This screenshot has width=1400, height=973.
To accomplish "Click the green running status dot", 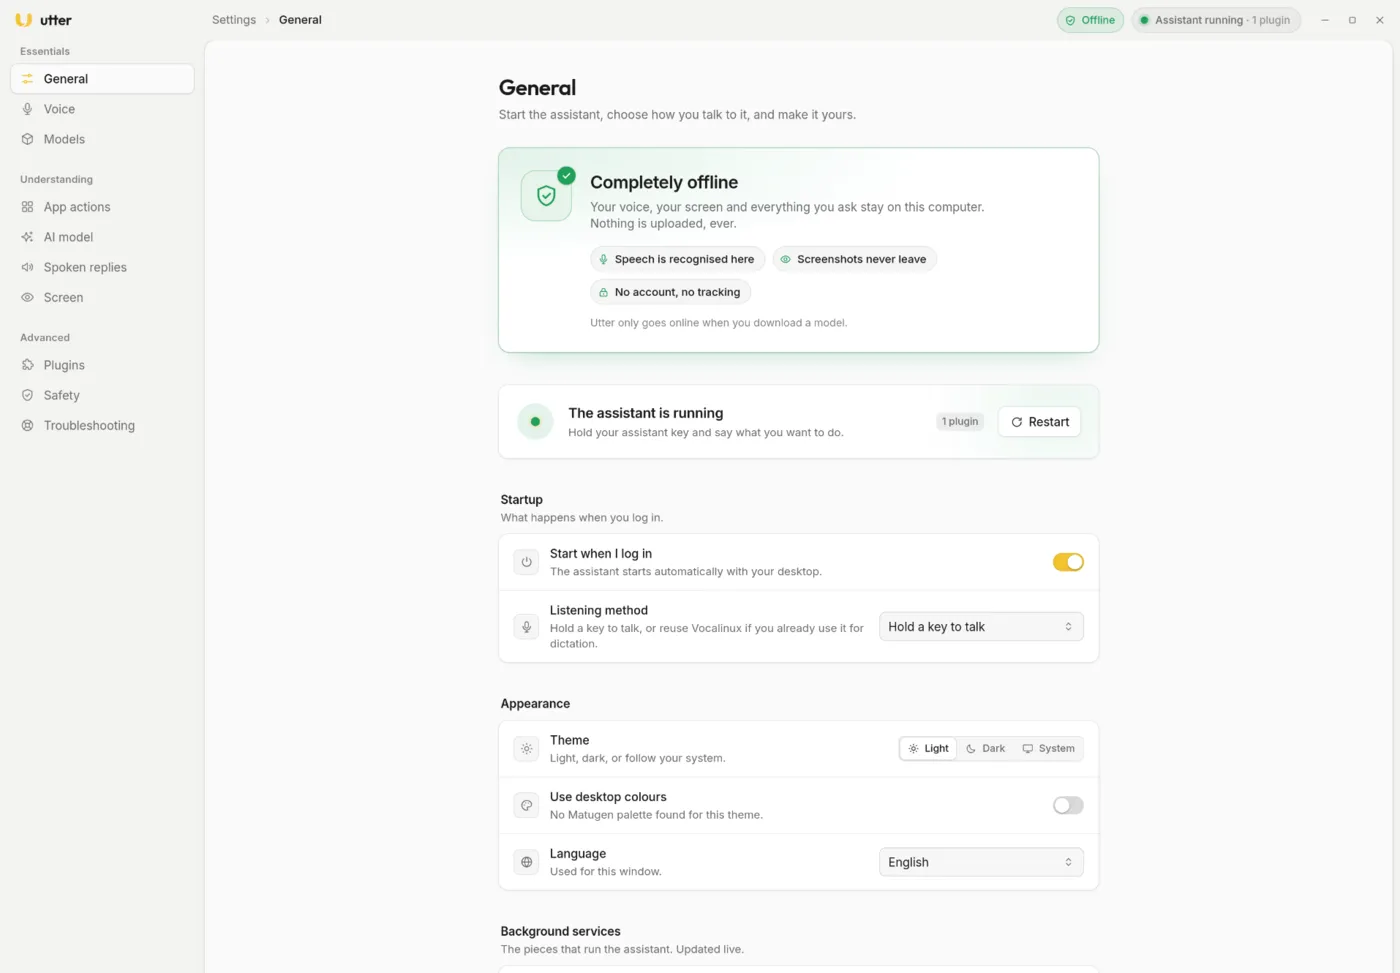I will pyautogui.click(x=535, y=422).
